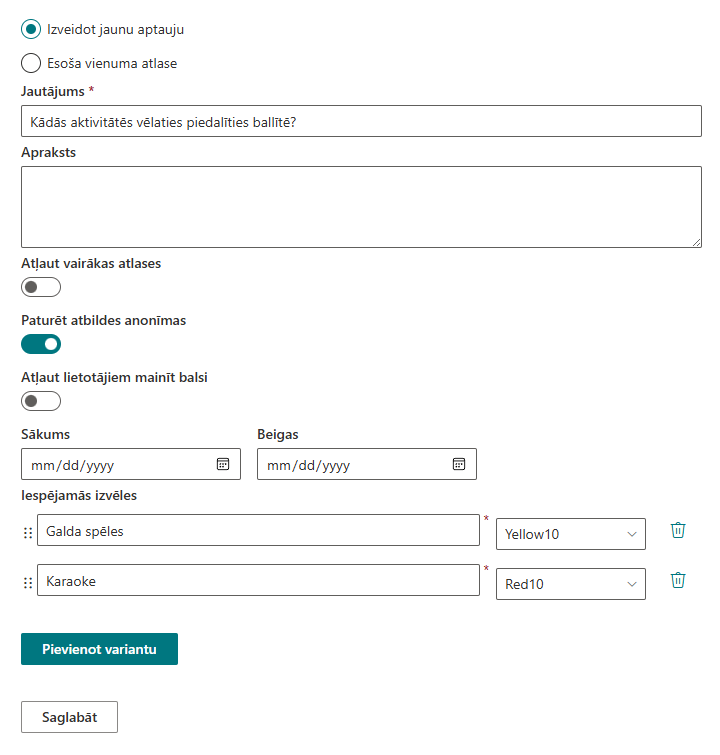
Task: Enable the Atļaut vairākas atlases toggle
Action: pyautogui.click(x=41, y=287)
